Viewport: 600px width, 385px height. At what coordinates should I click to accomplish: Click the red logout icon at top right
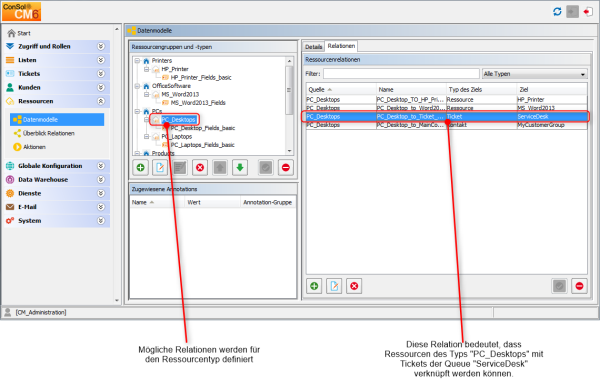tap(587, 11)
